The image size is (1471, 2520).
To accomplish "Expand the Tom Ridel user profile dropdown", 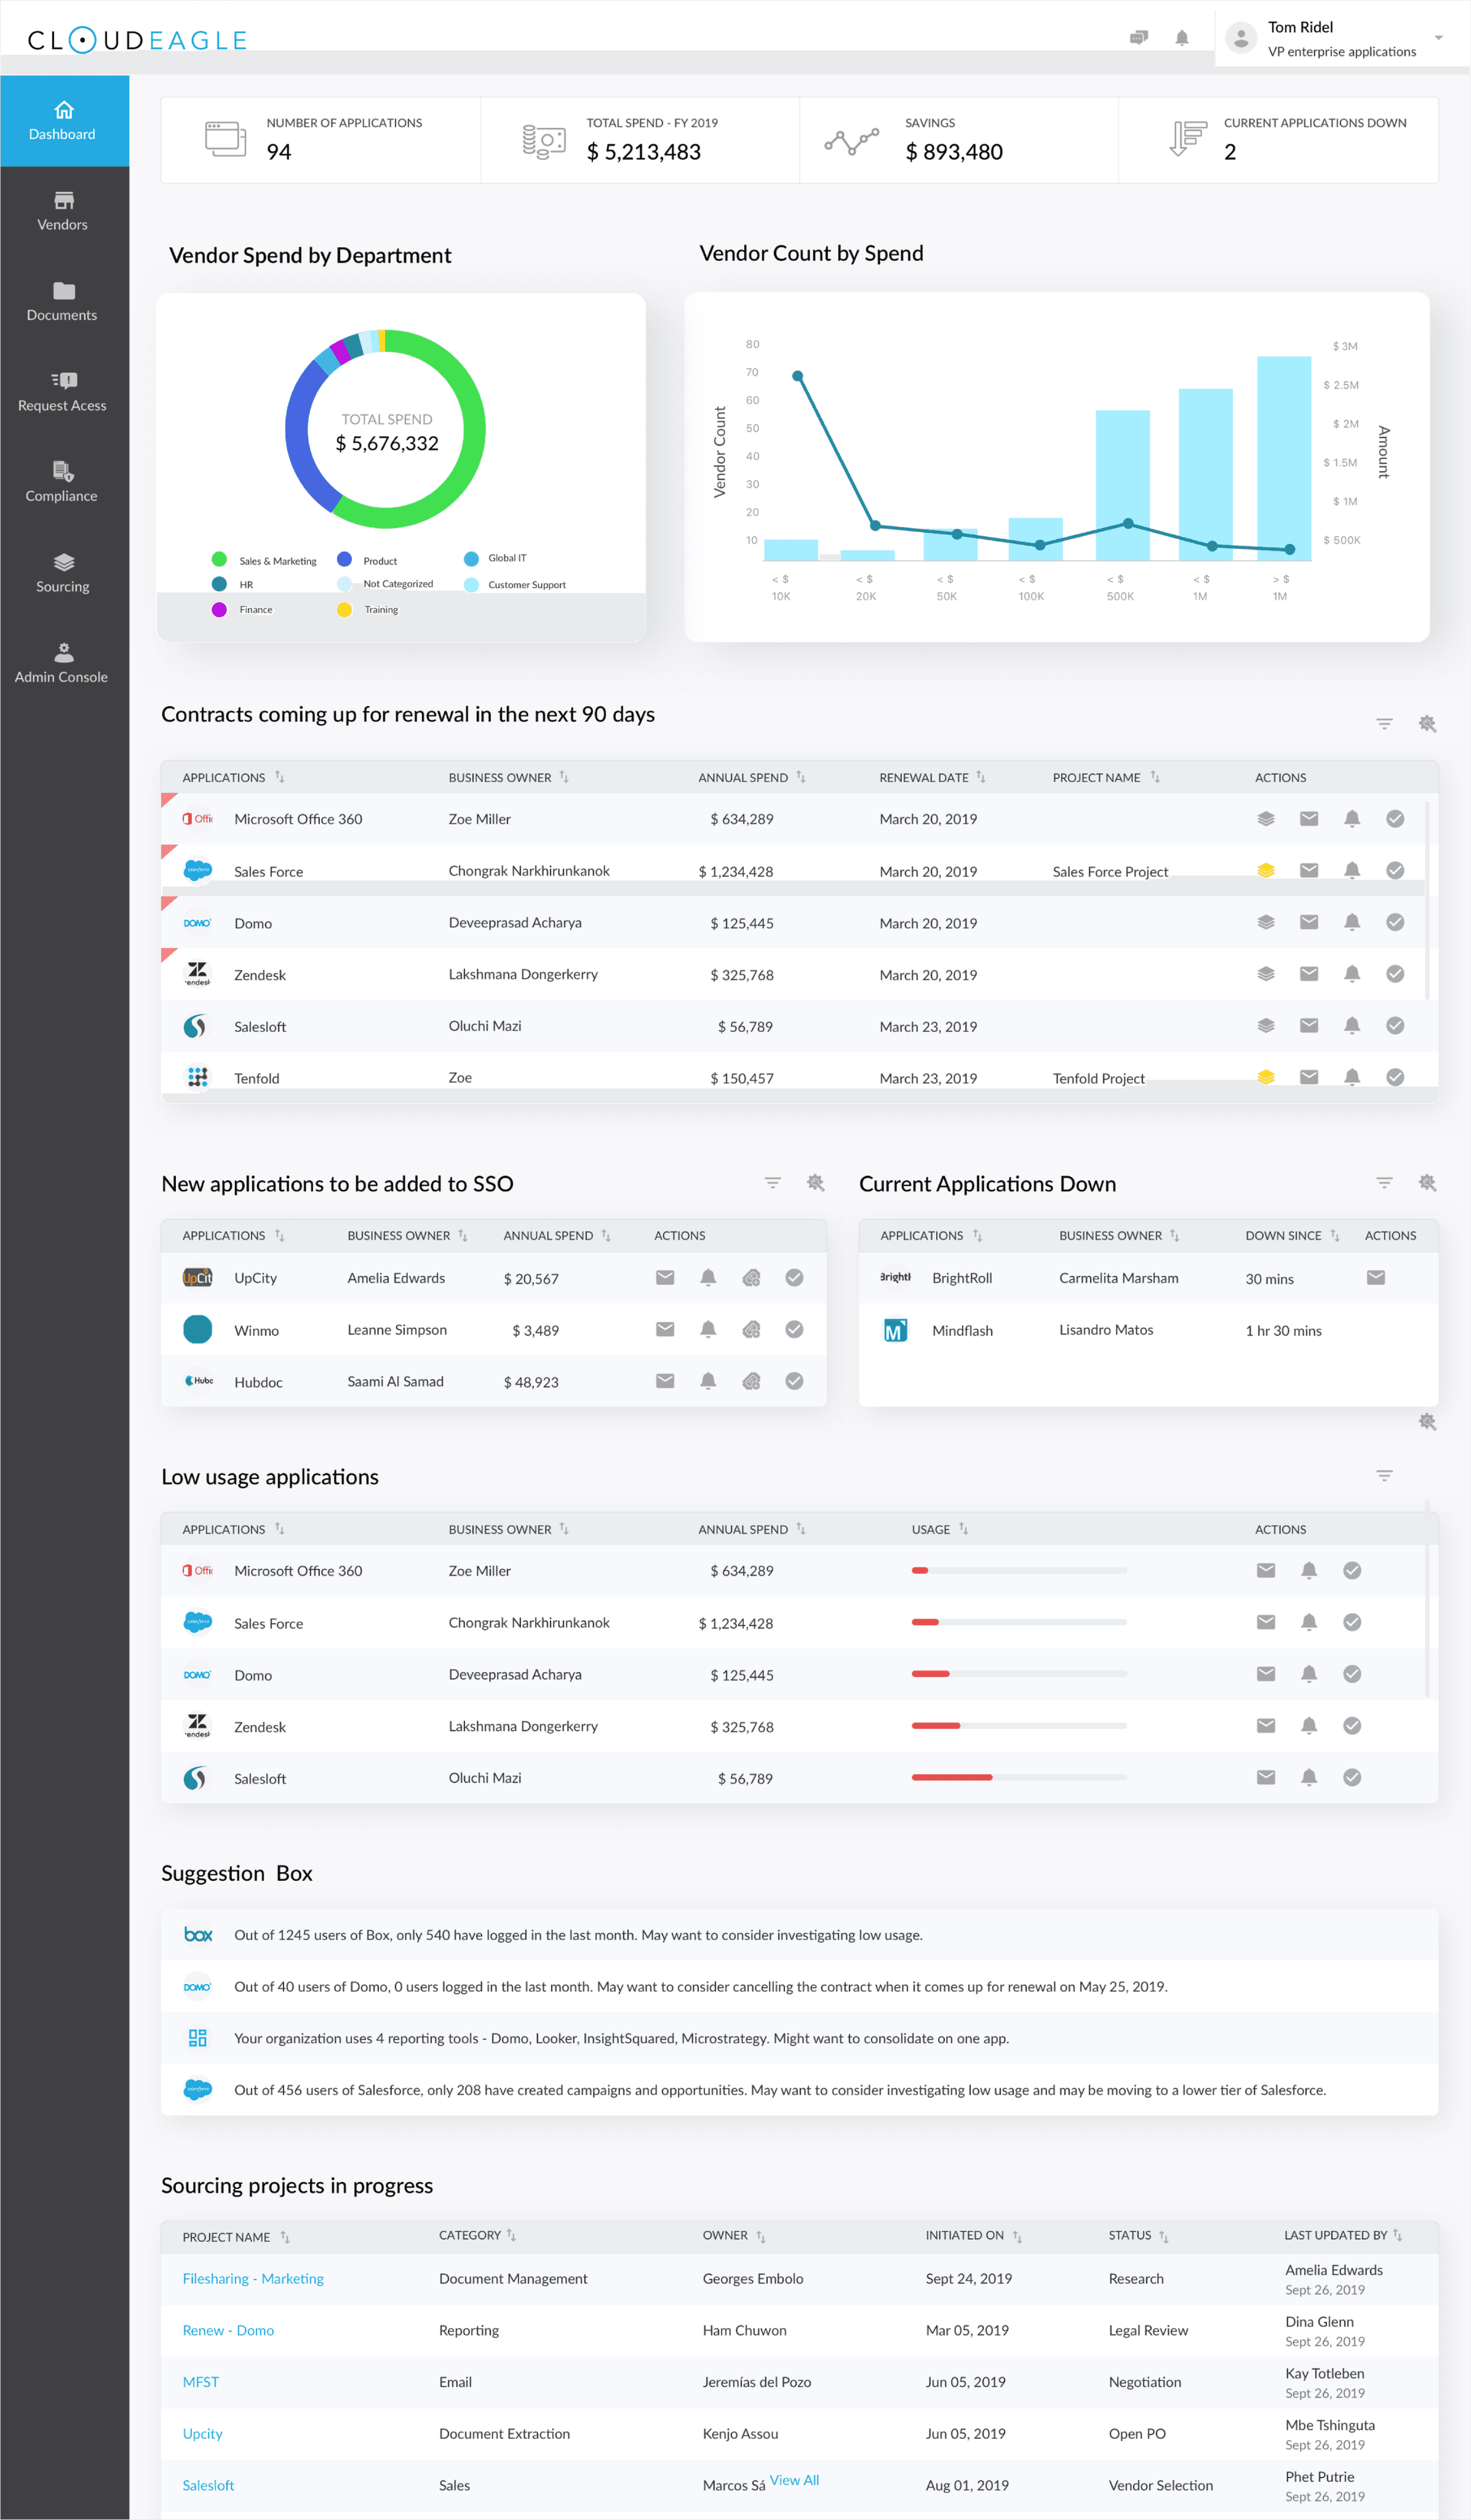I will coord(1438,38).
